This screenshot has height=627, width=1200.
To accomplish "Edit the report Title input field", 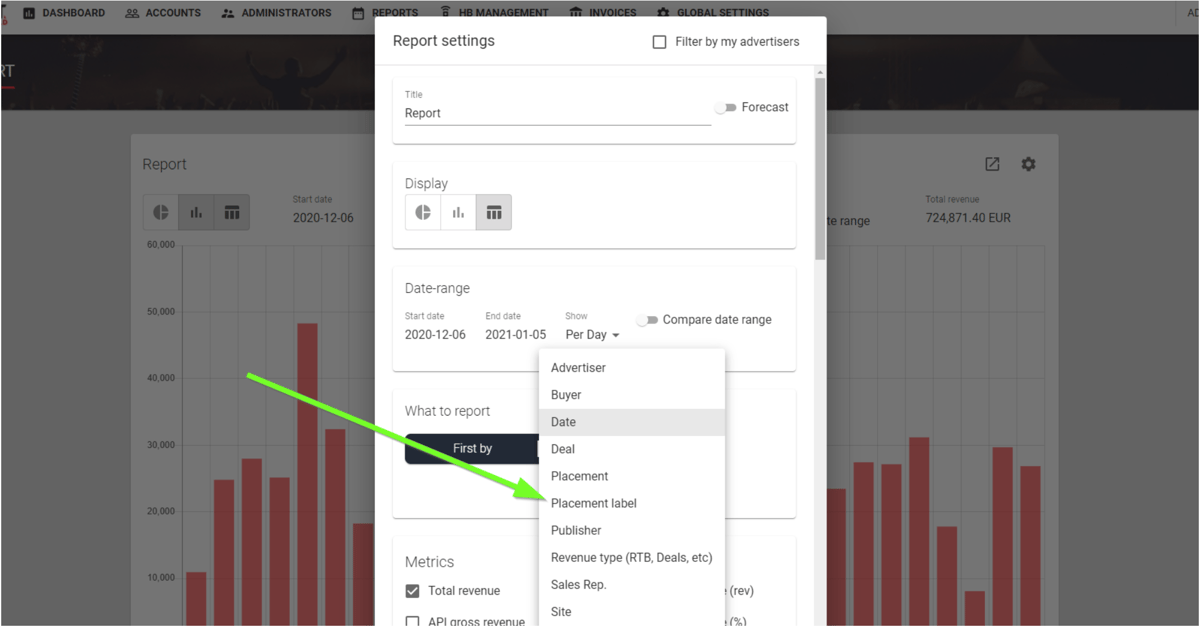I will click(557, 113).
